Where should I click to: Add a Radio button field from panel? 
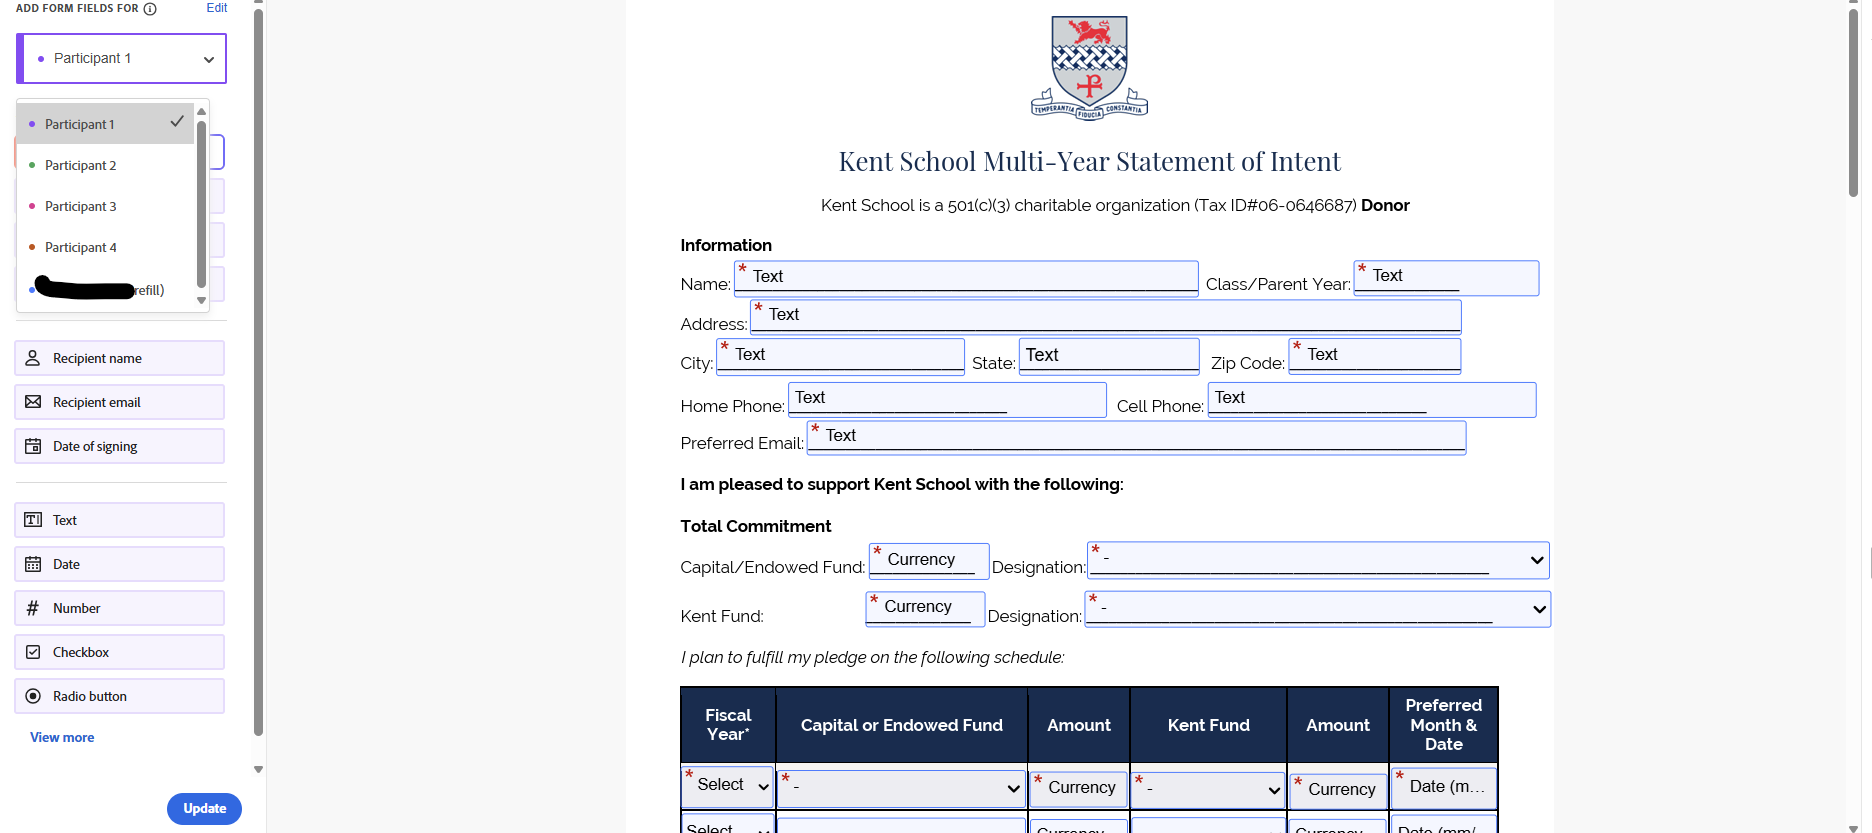120,696
